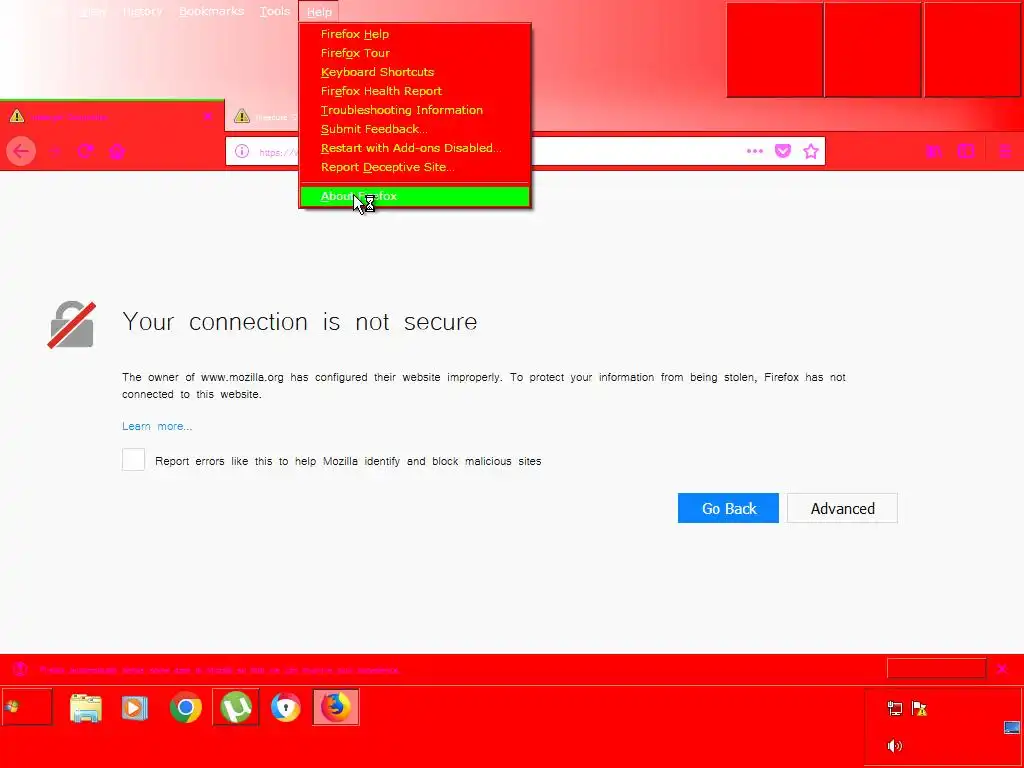Click the show desktop tray icon
The height and width of the screenshot is (768, 1024).
tap(1012, 728)
